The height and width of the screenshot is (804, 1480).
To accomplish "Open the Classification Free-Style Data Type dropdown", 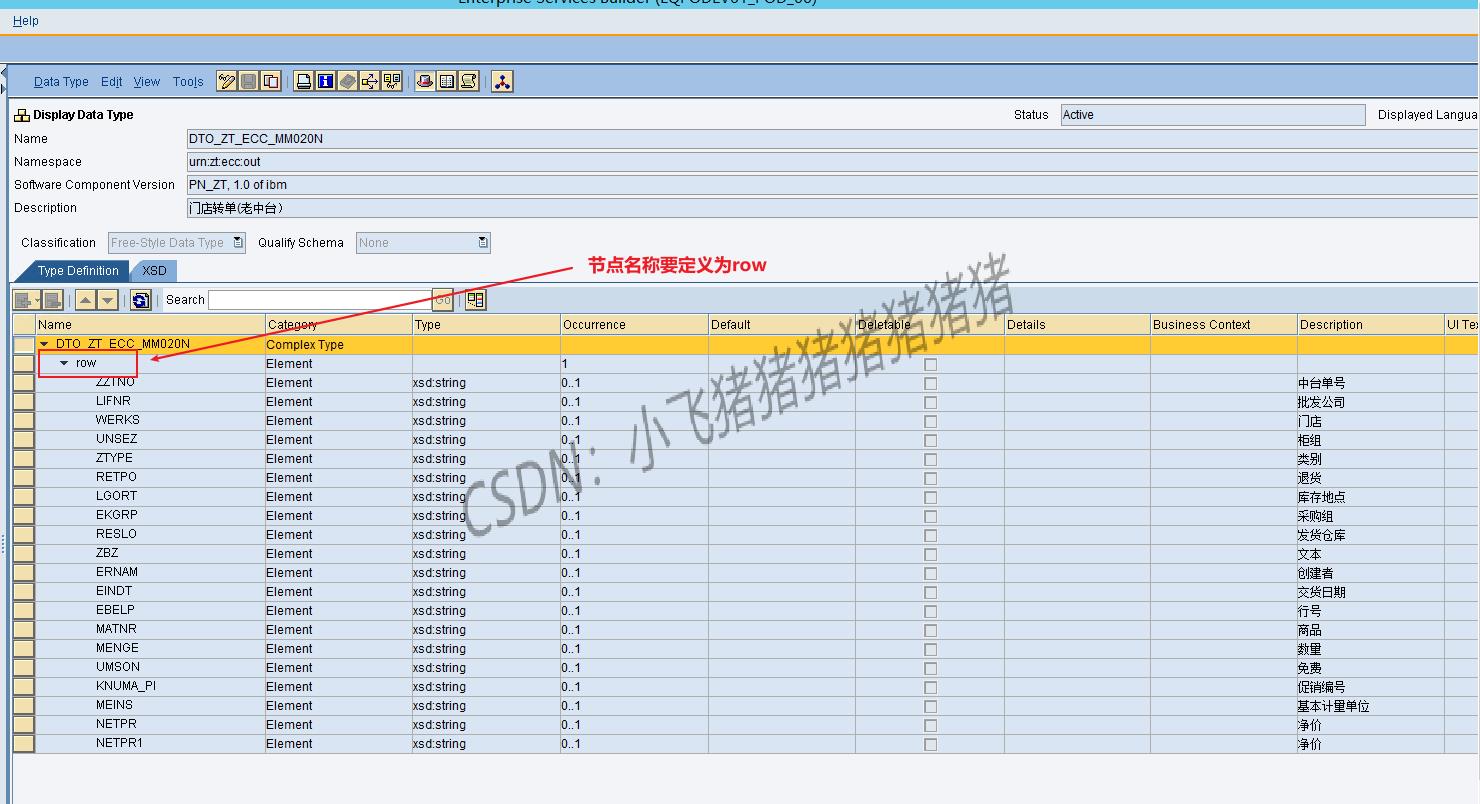I will pyautogui.click(x=238, y=243).
